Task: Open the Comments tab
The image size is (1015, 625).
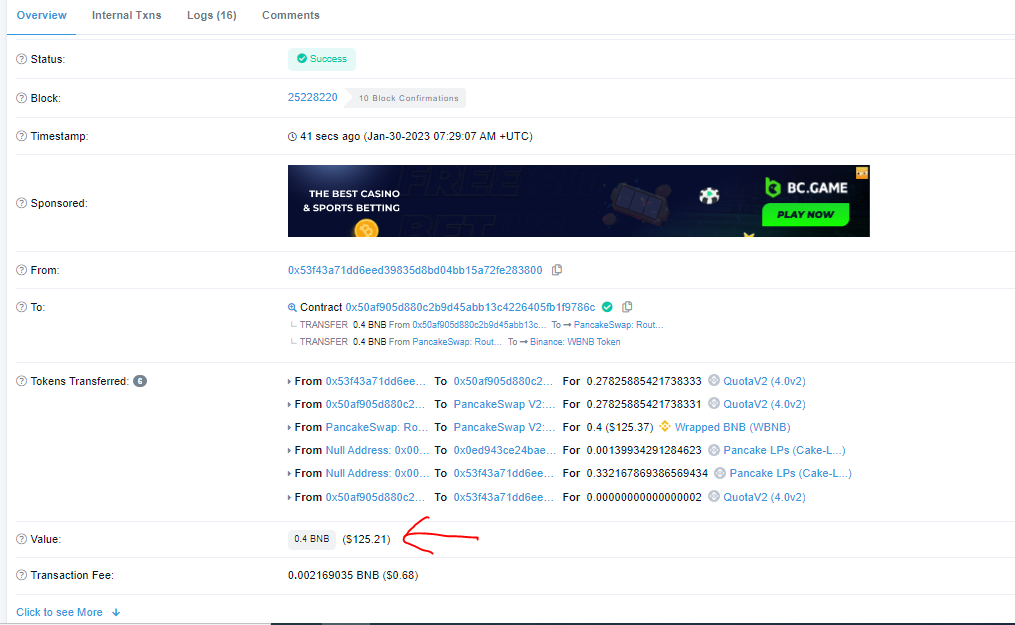Action: click(291, 15)
